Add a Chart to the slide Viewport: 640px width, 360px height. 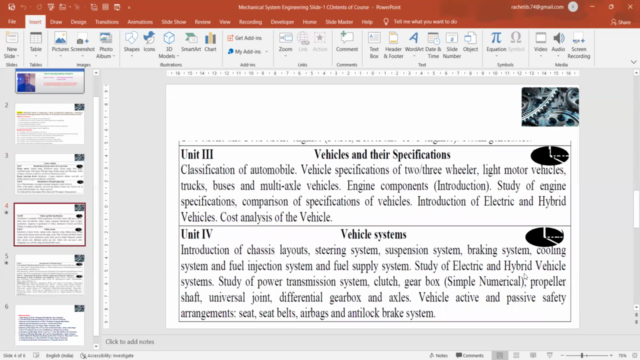[x=210, y=42]
